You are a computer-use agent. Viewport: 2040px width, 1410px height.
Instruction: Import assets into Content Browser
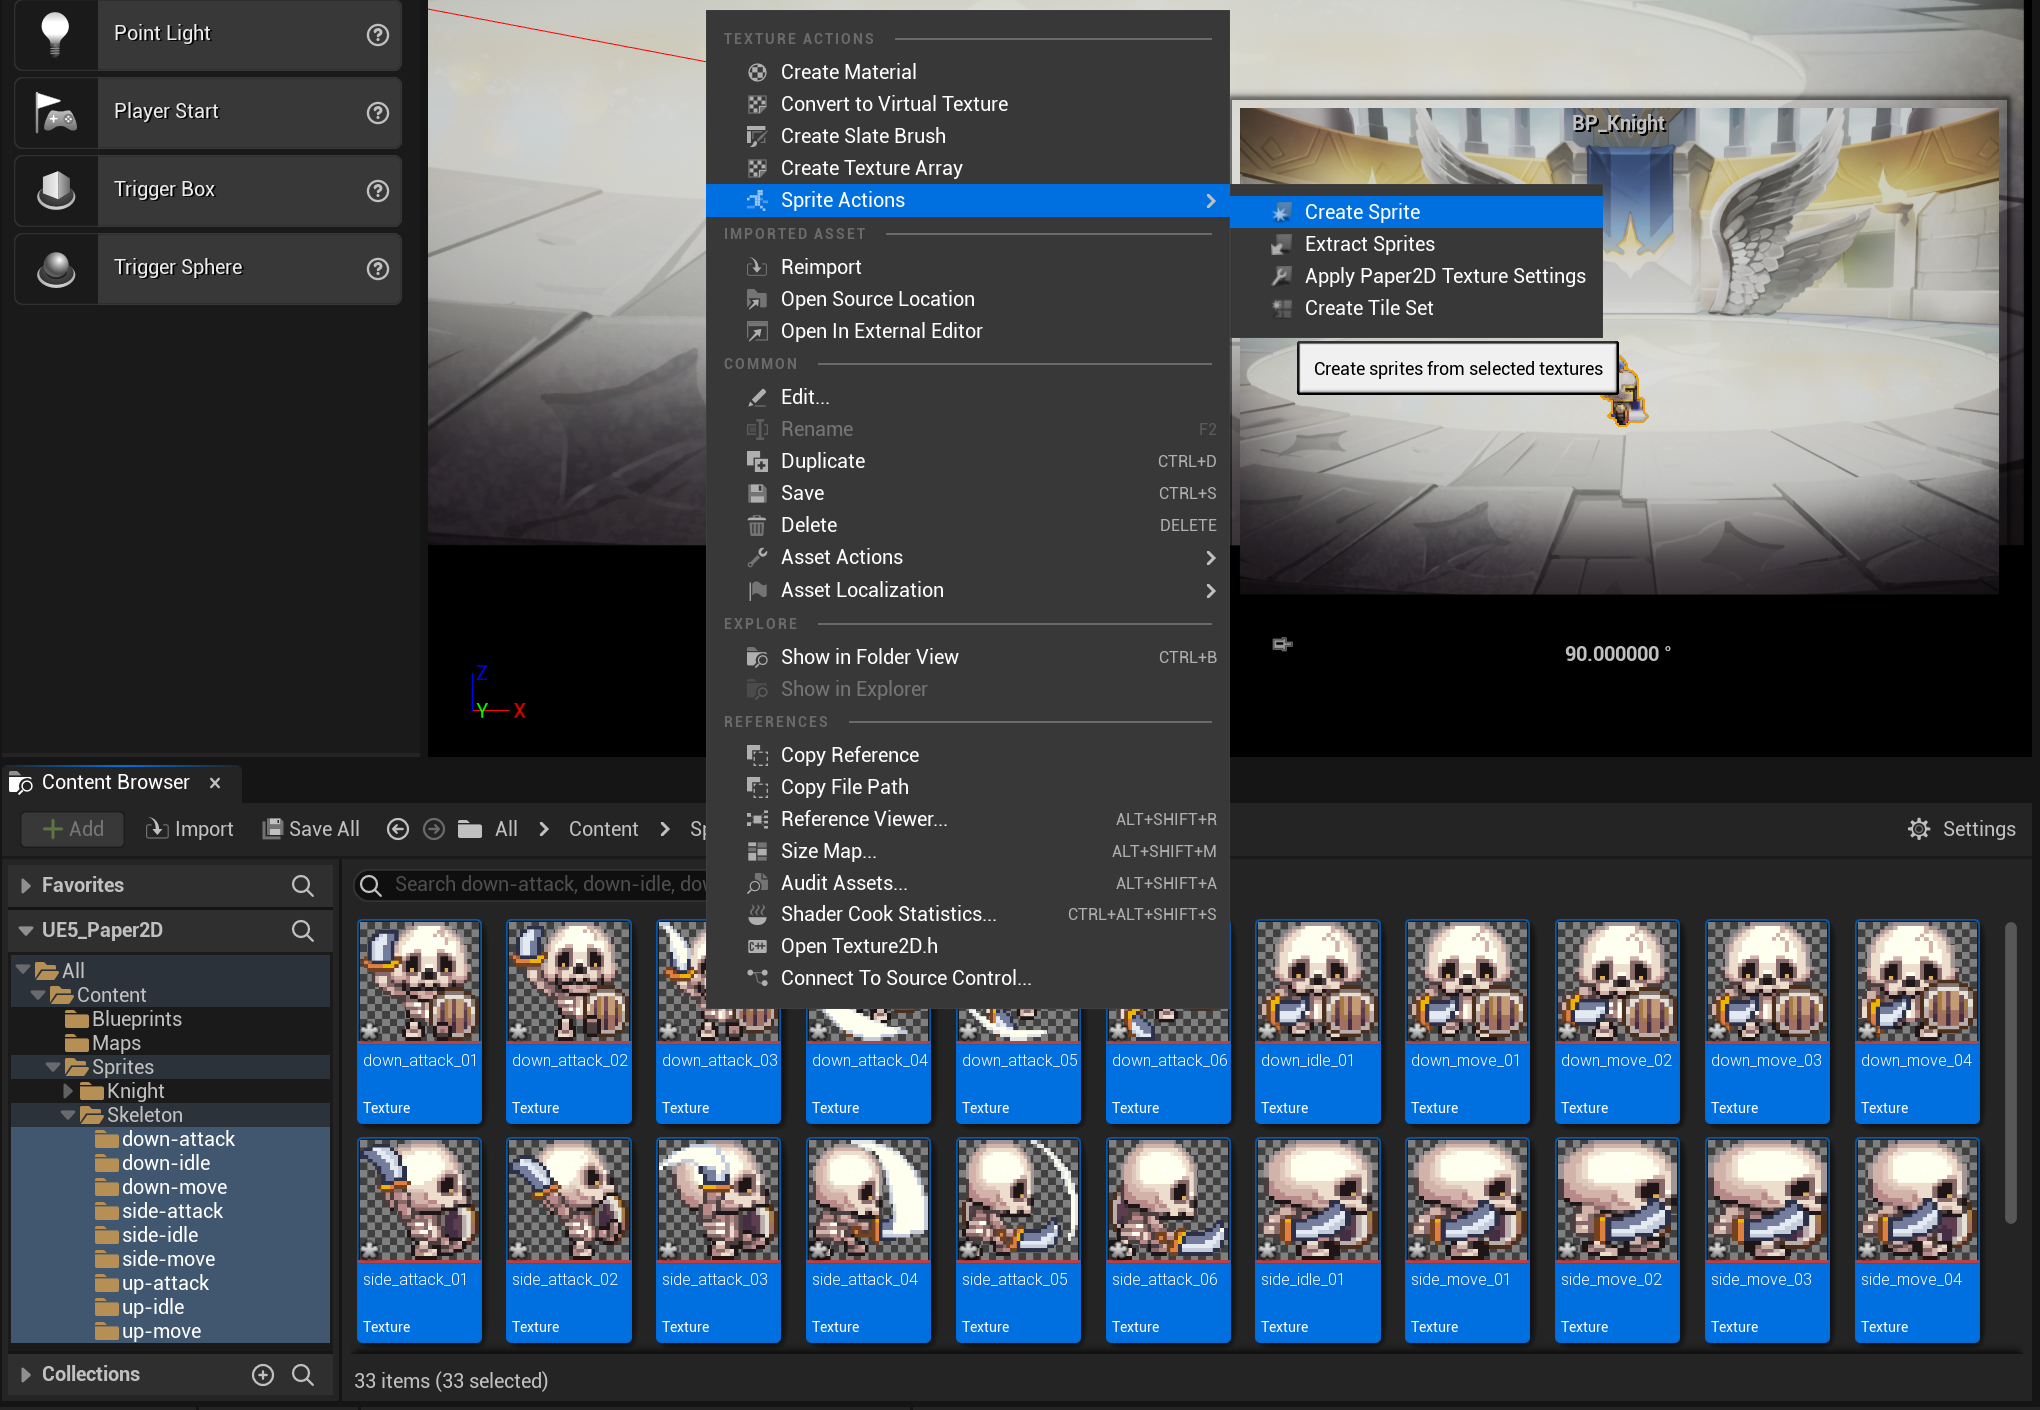189,829
